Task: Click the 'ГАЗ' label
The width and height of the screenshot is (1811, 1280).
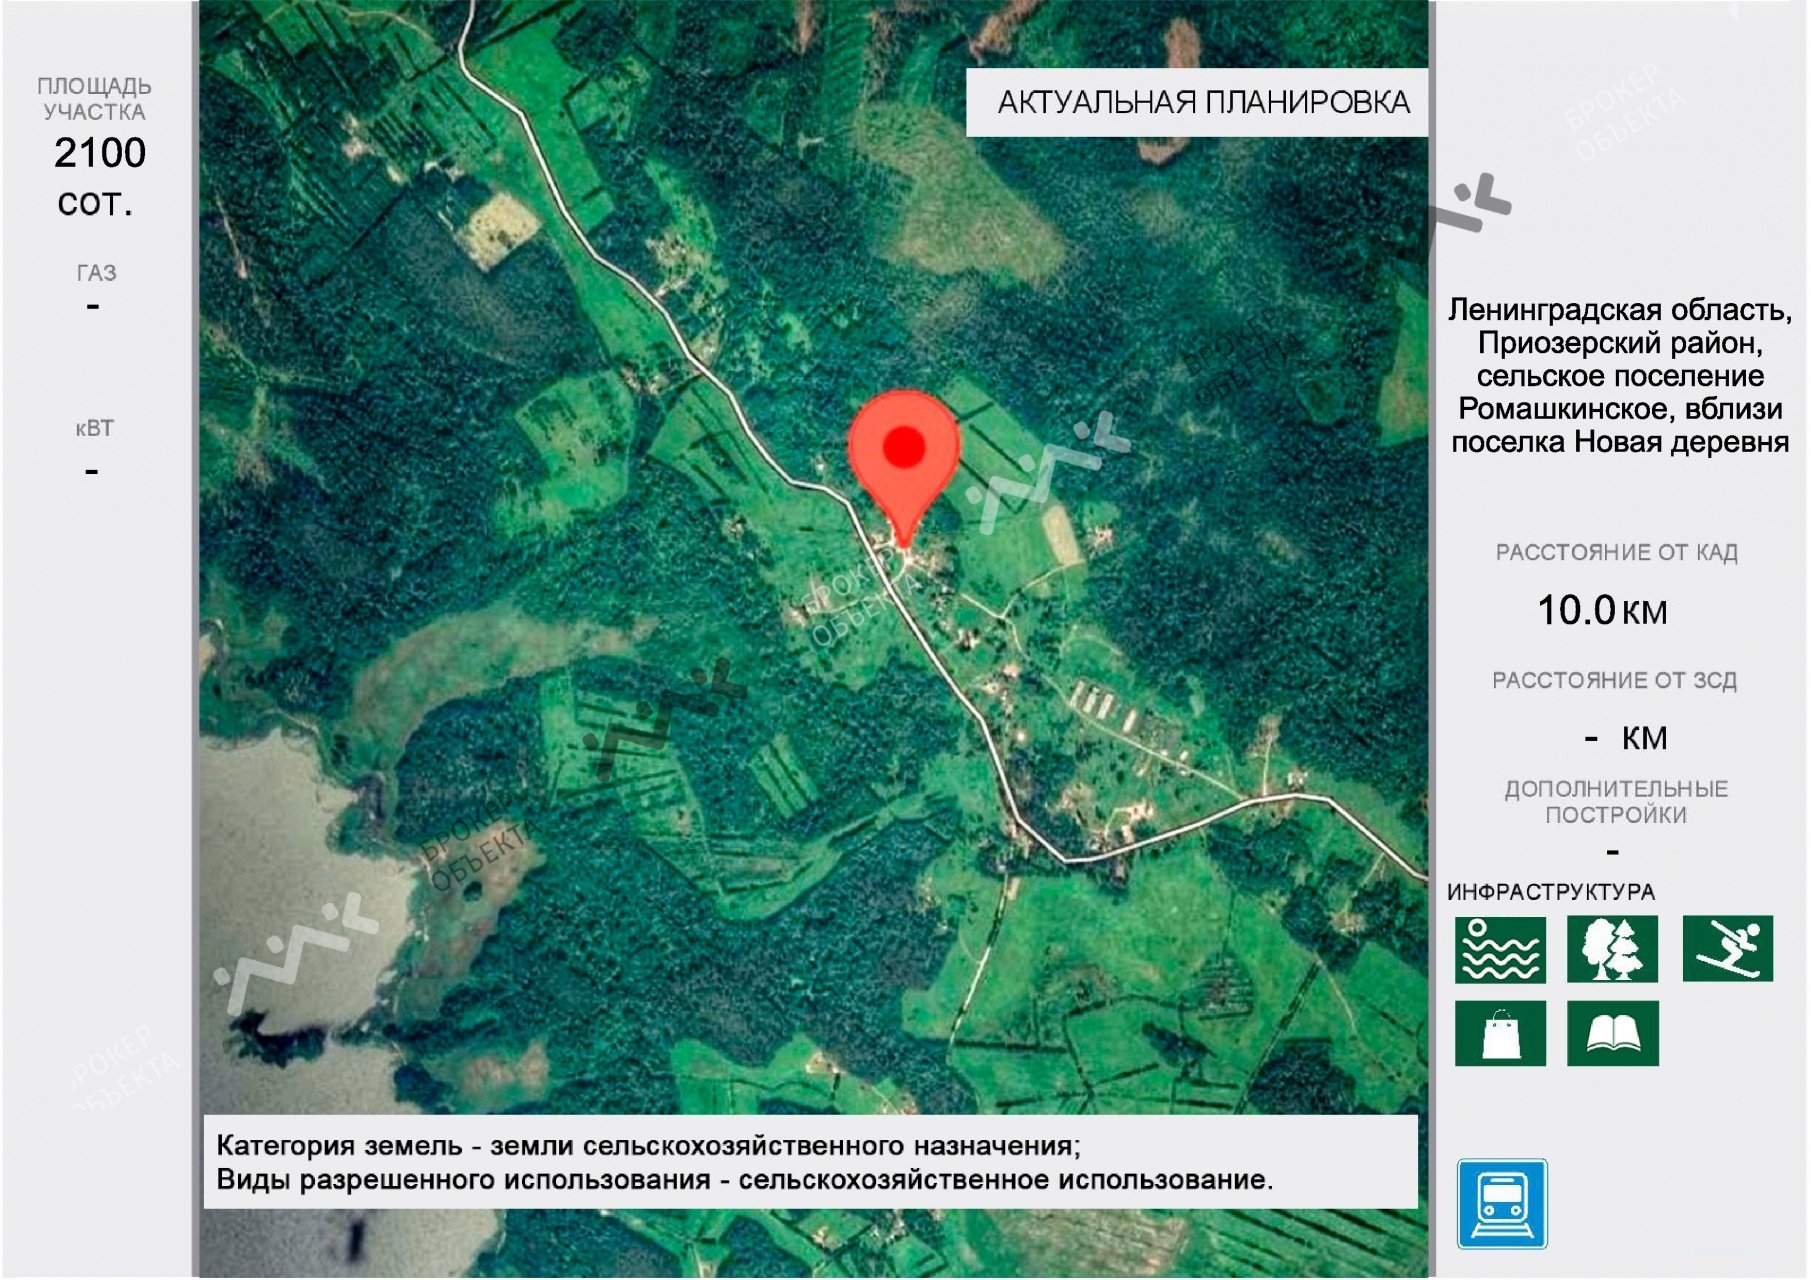Action: [x=96, y=272]
